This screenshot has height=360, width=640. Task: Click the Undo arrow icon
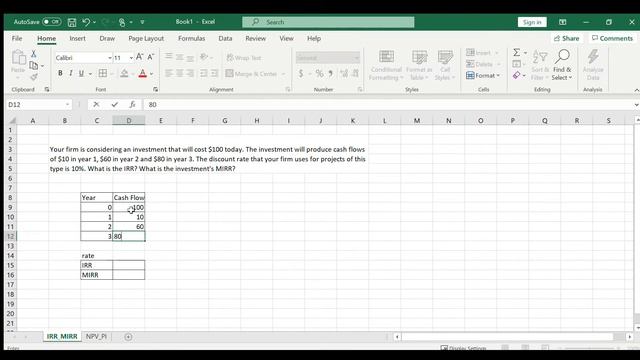click(86, 22)
